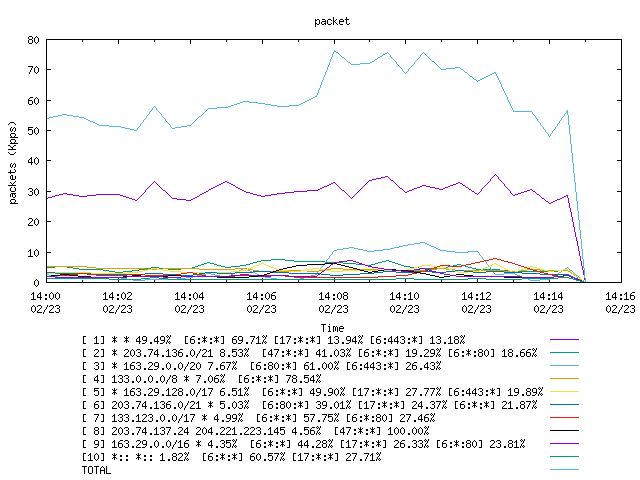
Task: Click dark blue line sample for entry 6
Action: (564, 405)
